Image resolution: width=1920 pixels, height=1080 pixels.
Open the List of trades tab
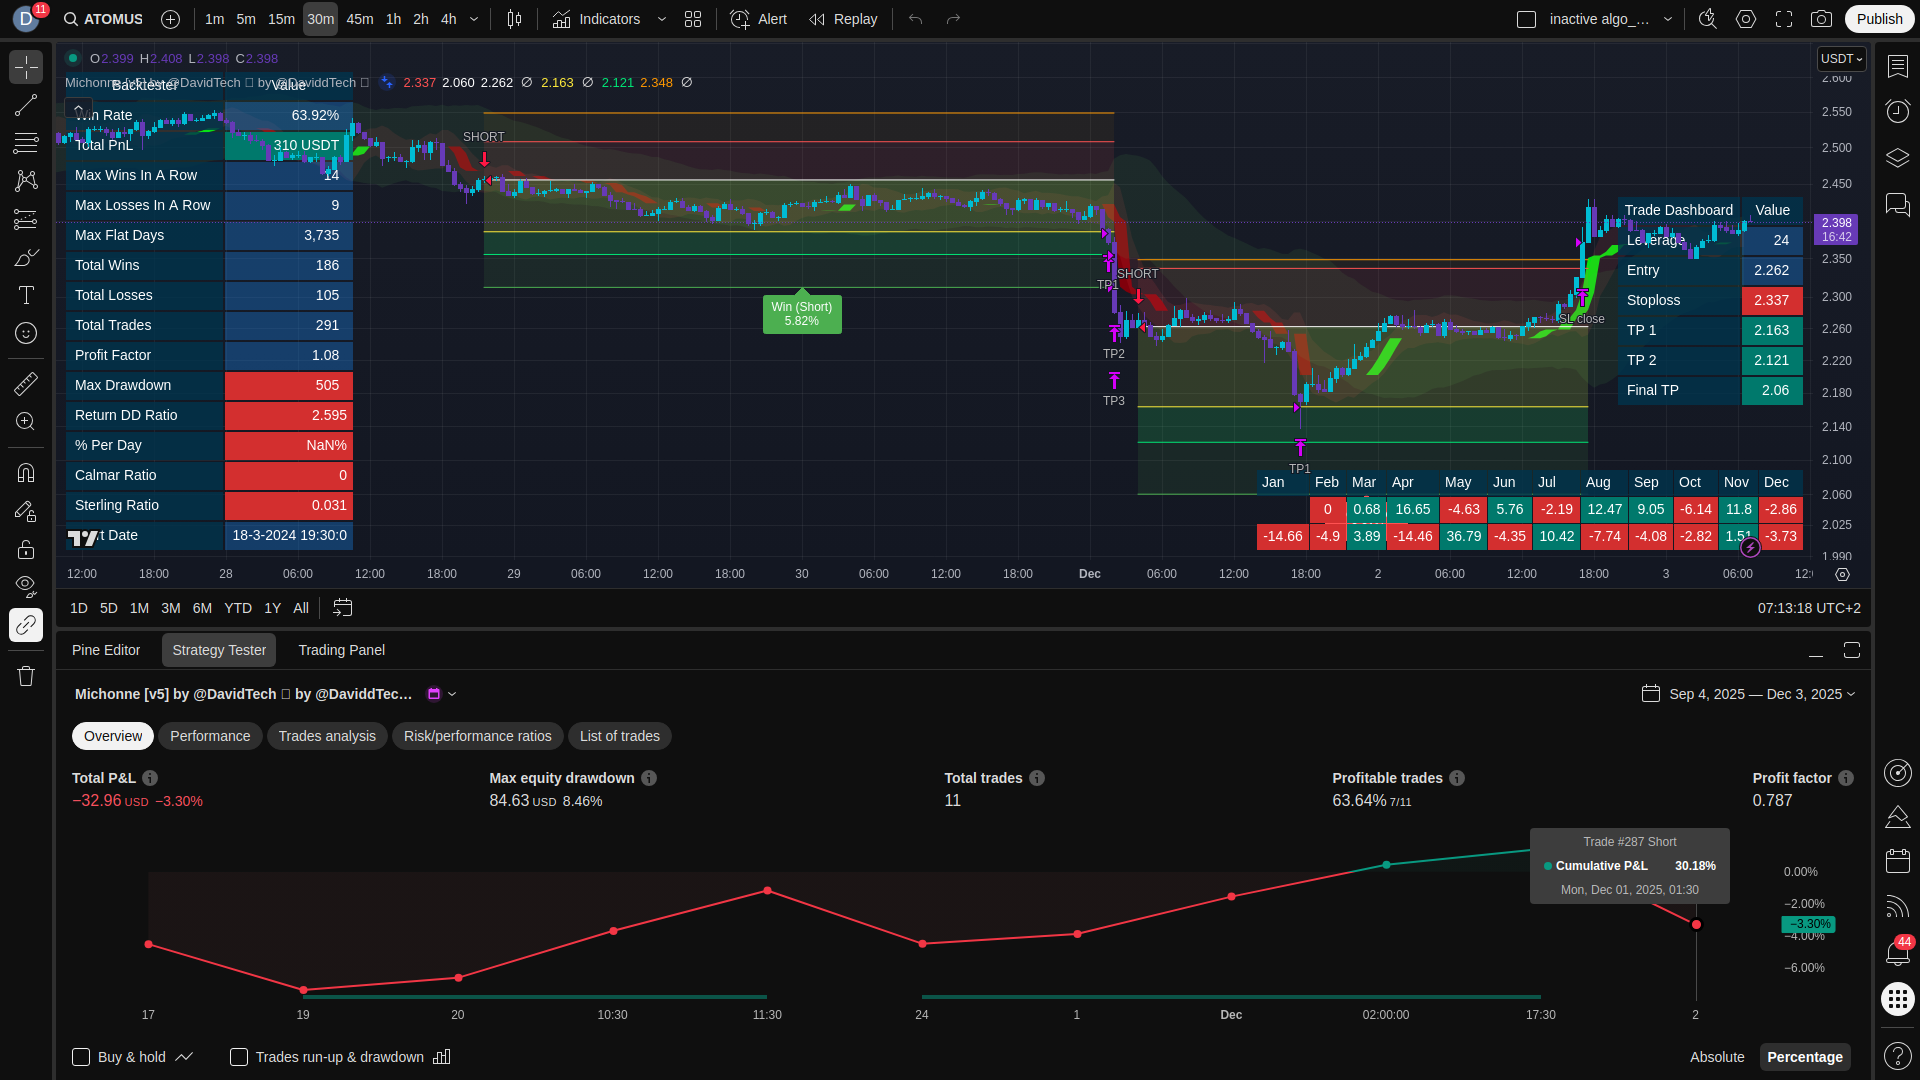coord(619,736)
